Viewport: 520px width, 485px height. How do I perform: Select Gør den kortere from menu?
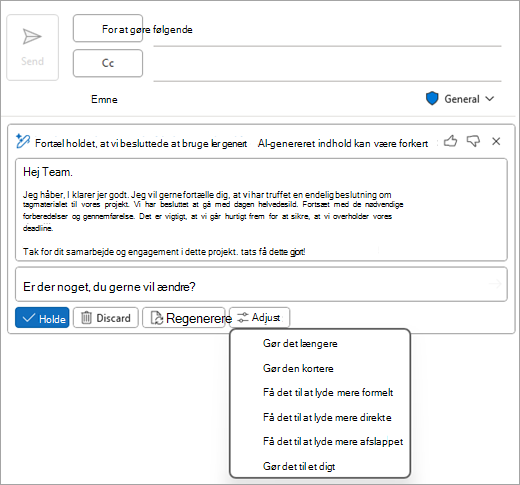click(298, 368)
